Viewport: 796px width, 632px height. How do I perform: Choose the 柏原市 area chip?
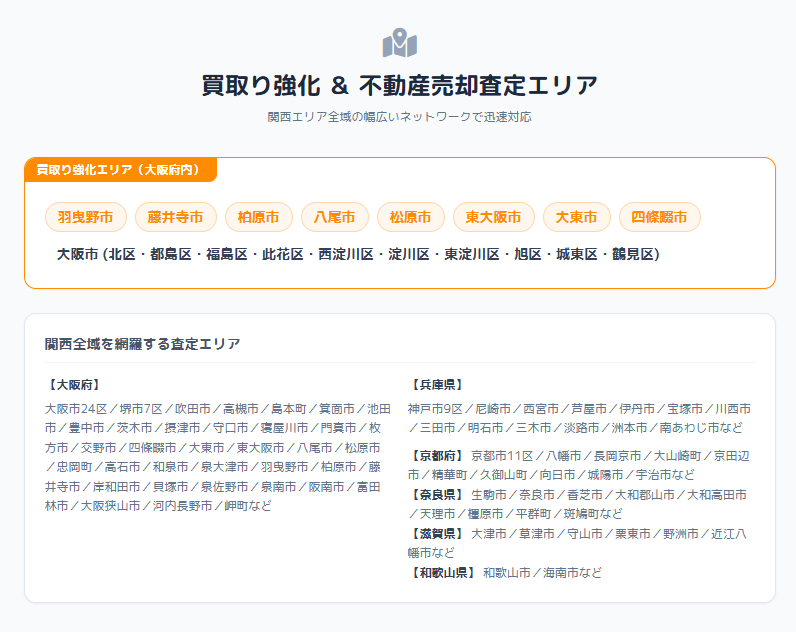258,217
